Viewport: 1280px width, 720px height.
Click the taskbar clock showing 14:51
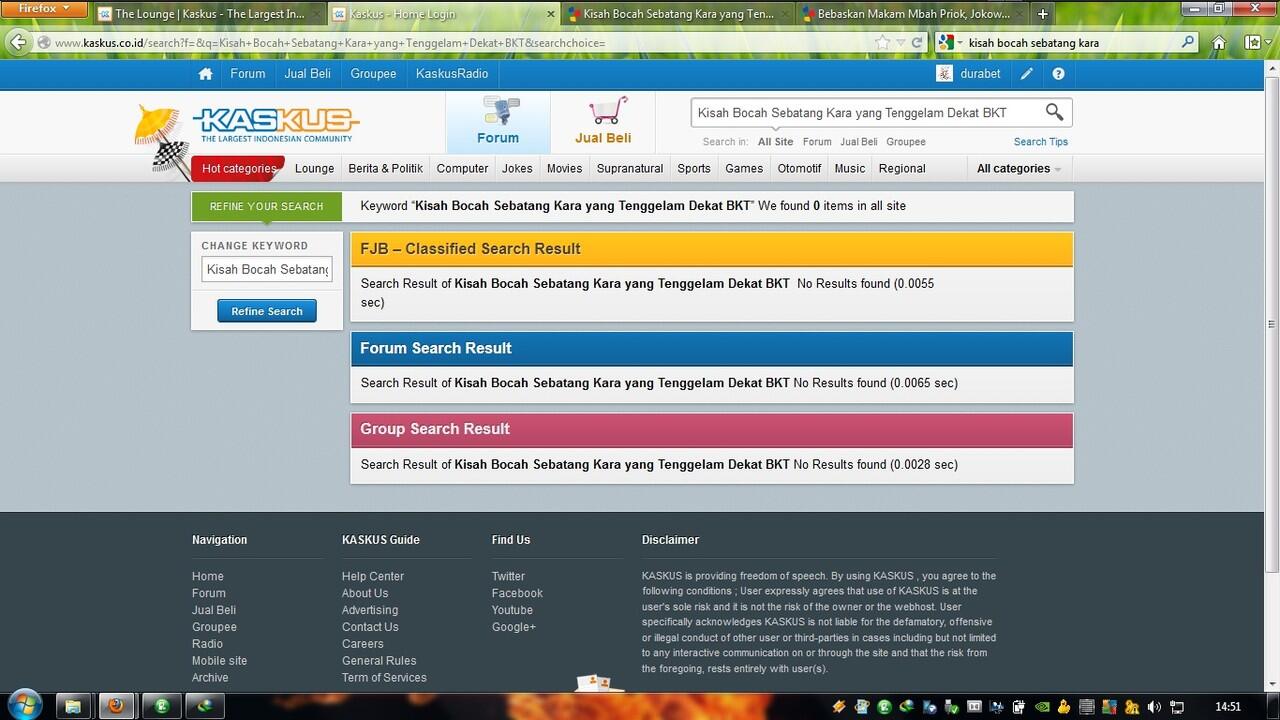pos(1228,706)
